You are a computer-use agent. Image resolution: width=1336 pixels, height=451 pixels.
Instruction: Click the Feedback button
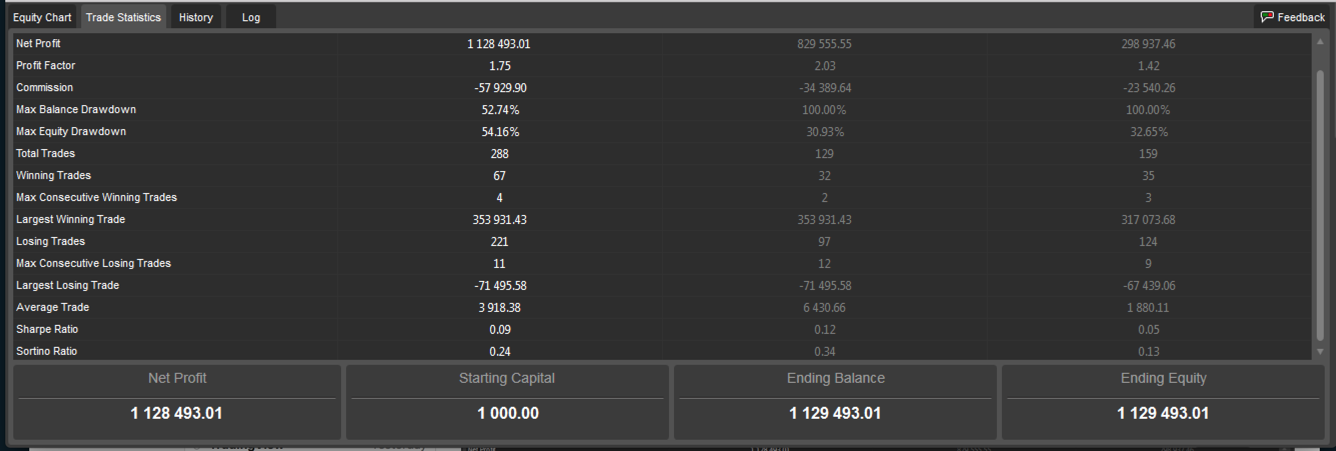tap(1292, 17)
